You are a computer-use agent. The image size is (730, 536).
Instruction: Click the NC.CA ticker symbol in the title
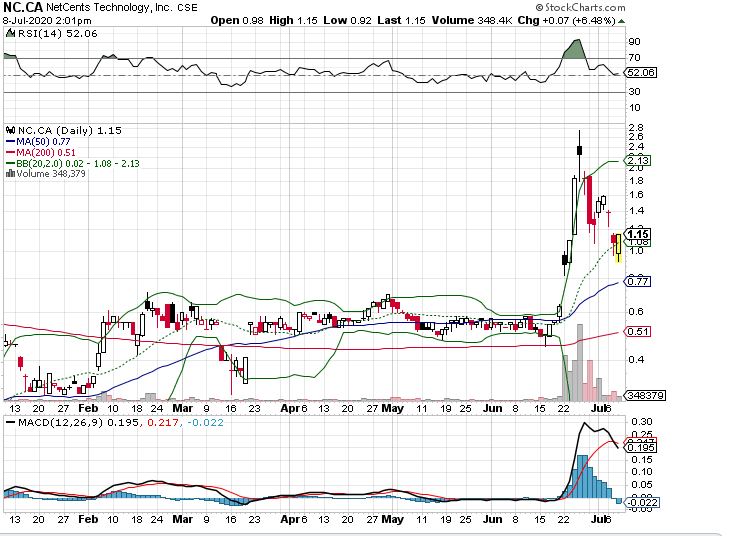23,7
